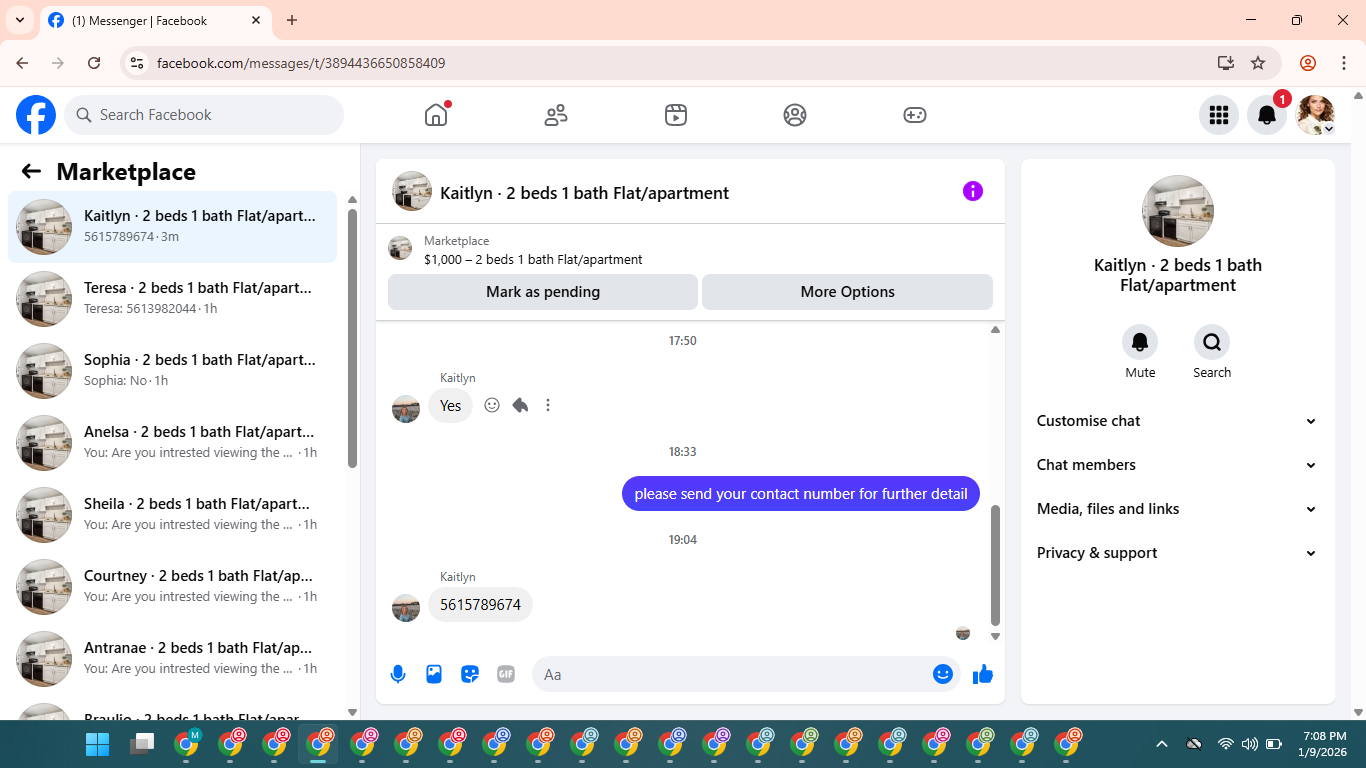Go back in browser history
This screenshot has width=1366, height=768.
coord(22,63)
